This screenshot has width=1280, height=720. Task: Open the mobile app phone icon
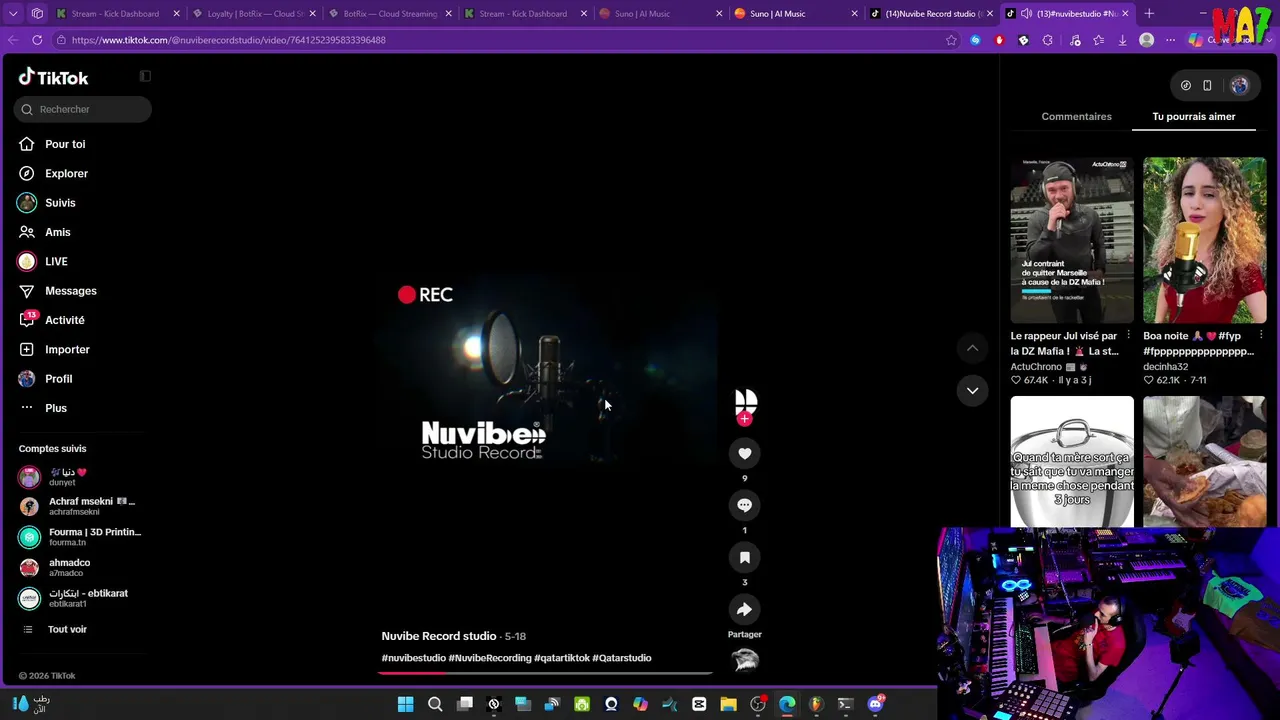pos(1207,85)
